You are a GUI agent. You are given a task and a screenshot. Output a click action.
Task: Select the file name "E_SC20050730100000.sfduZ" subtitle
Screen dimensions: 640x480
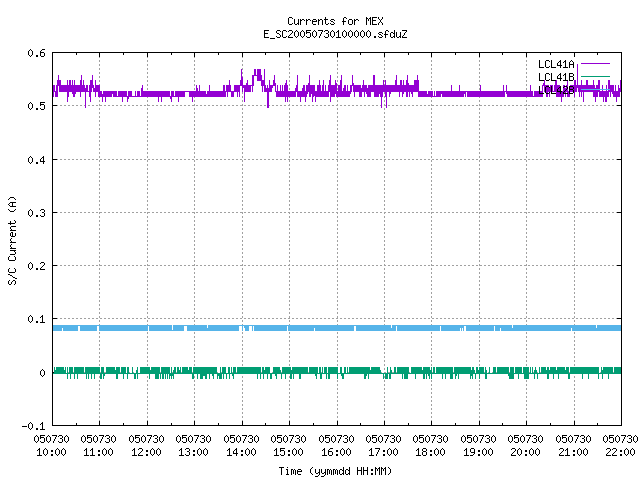click(335, 34)
